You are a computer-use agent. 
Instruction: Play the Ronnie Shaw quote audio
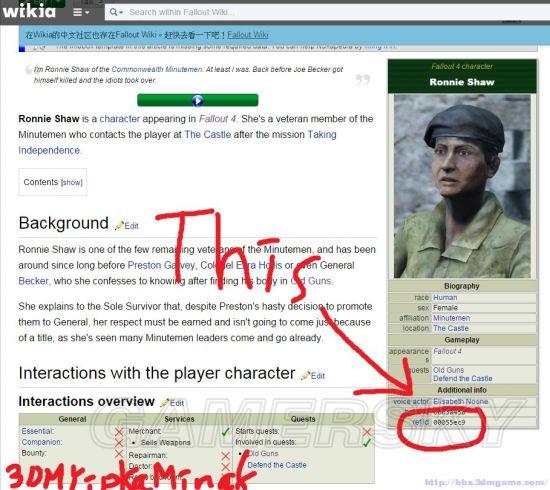197,100
